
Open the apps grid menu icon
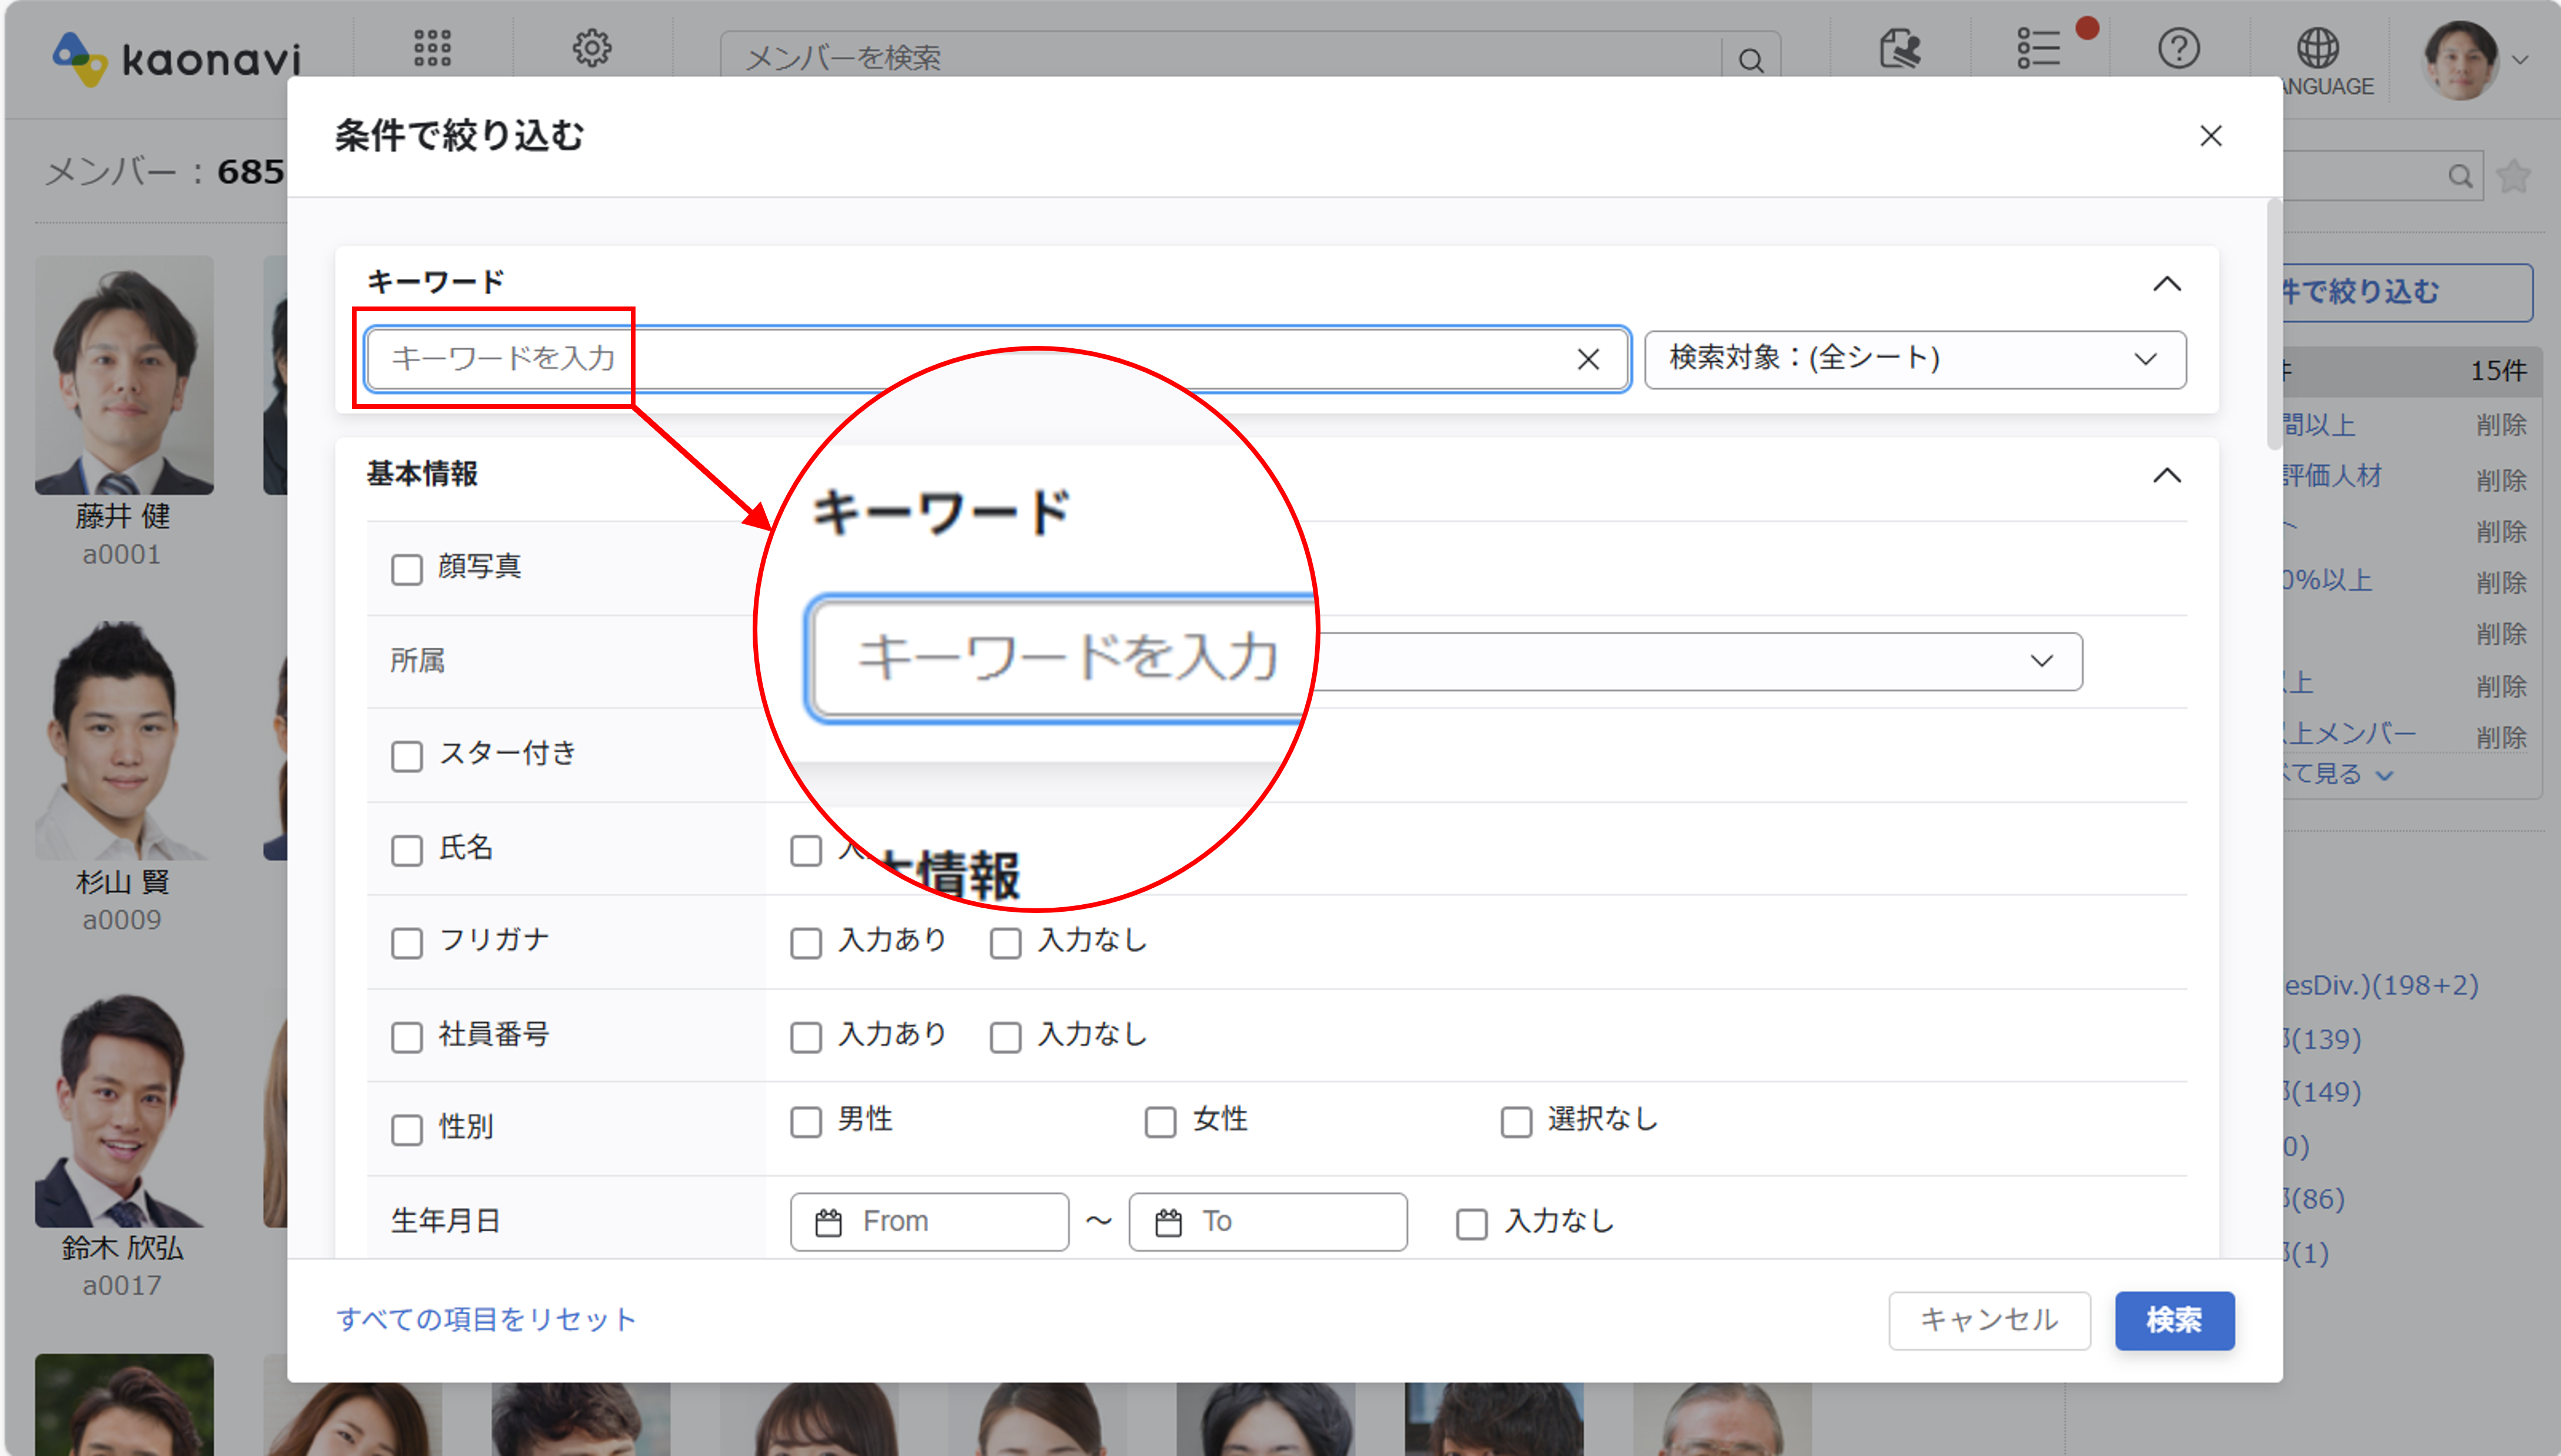pyautogui.click(x=432, y=48)
